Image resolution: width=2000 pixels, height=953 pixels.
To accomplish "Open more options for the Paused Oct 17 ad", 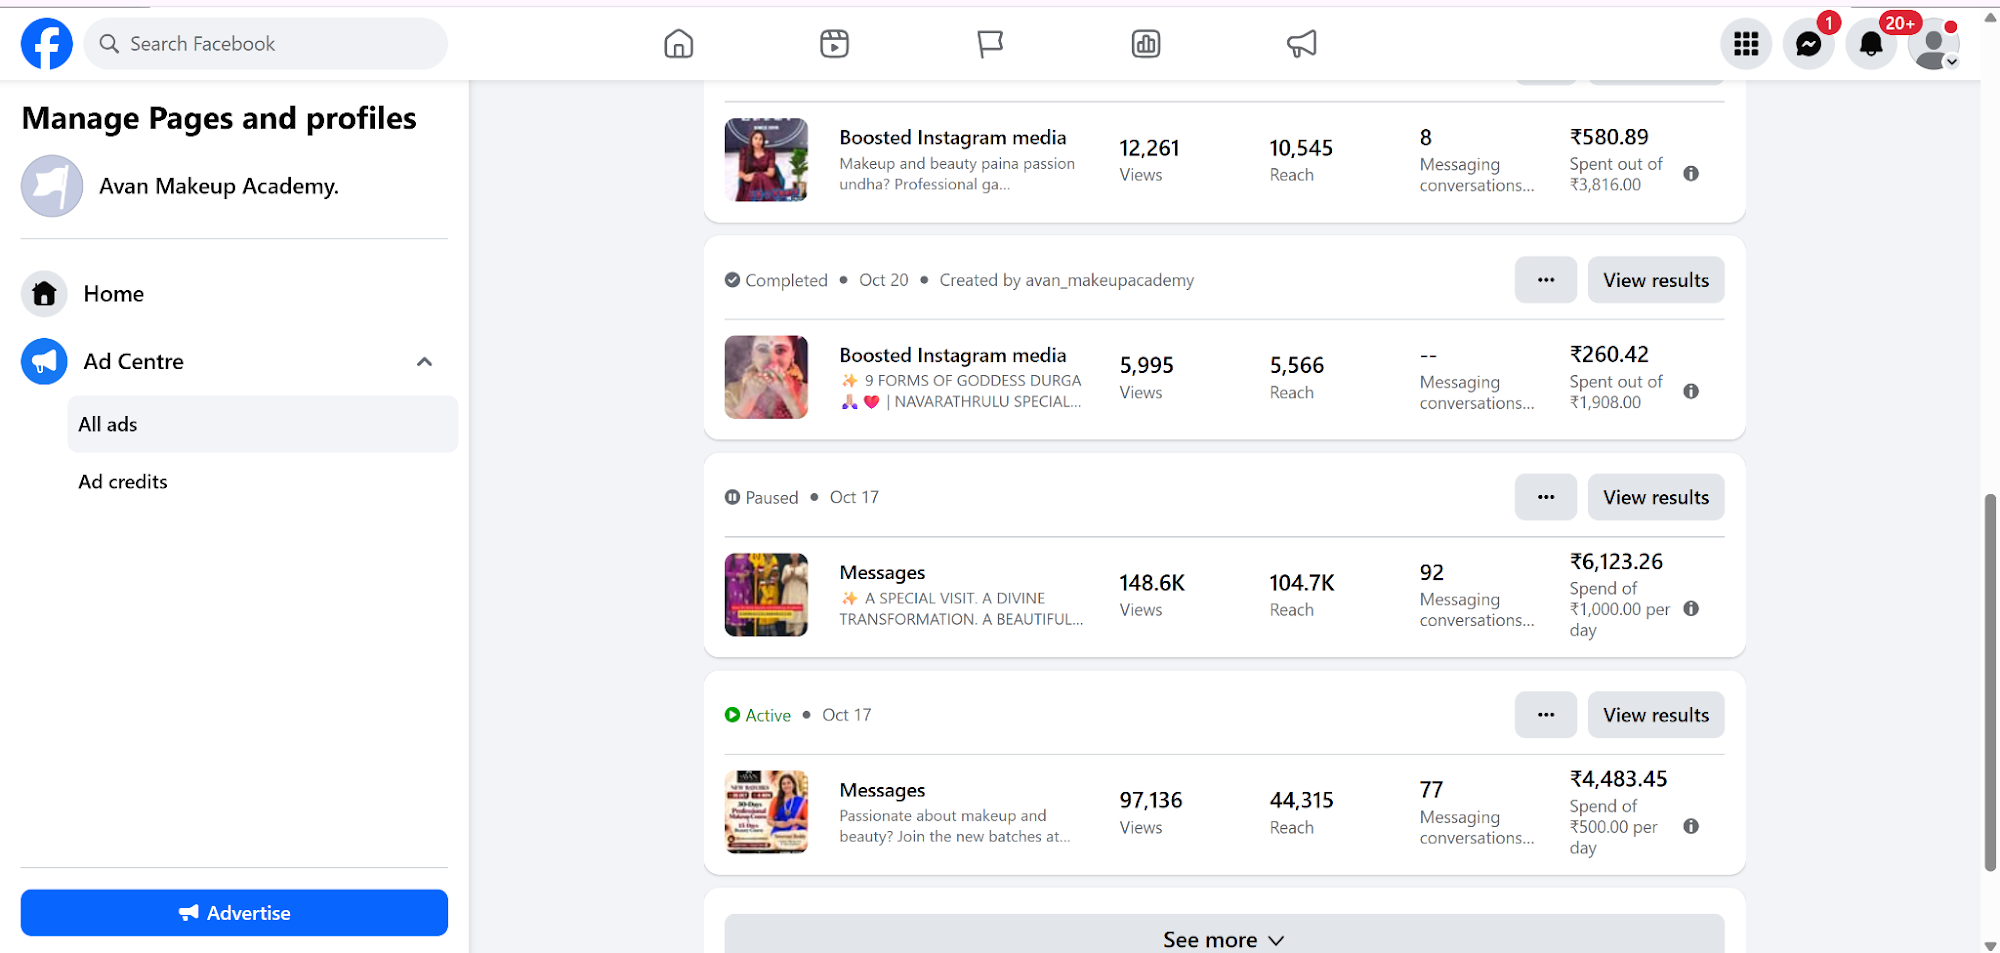I will click(1546, 497).
